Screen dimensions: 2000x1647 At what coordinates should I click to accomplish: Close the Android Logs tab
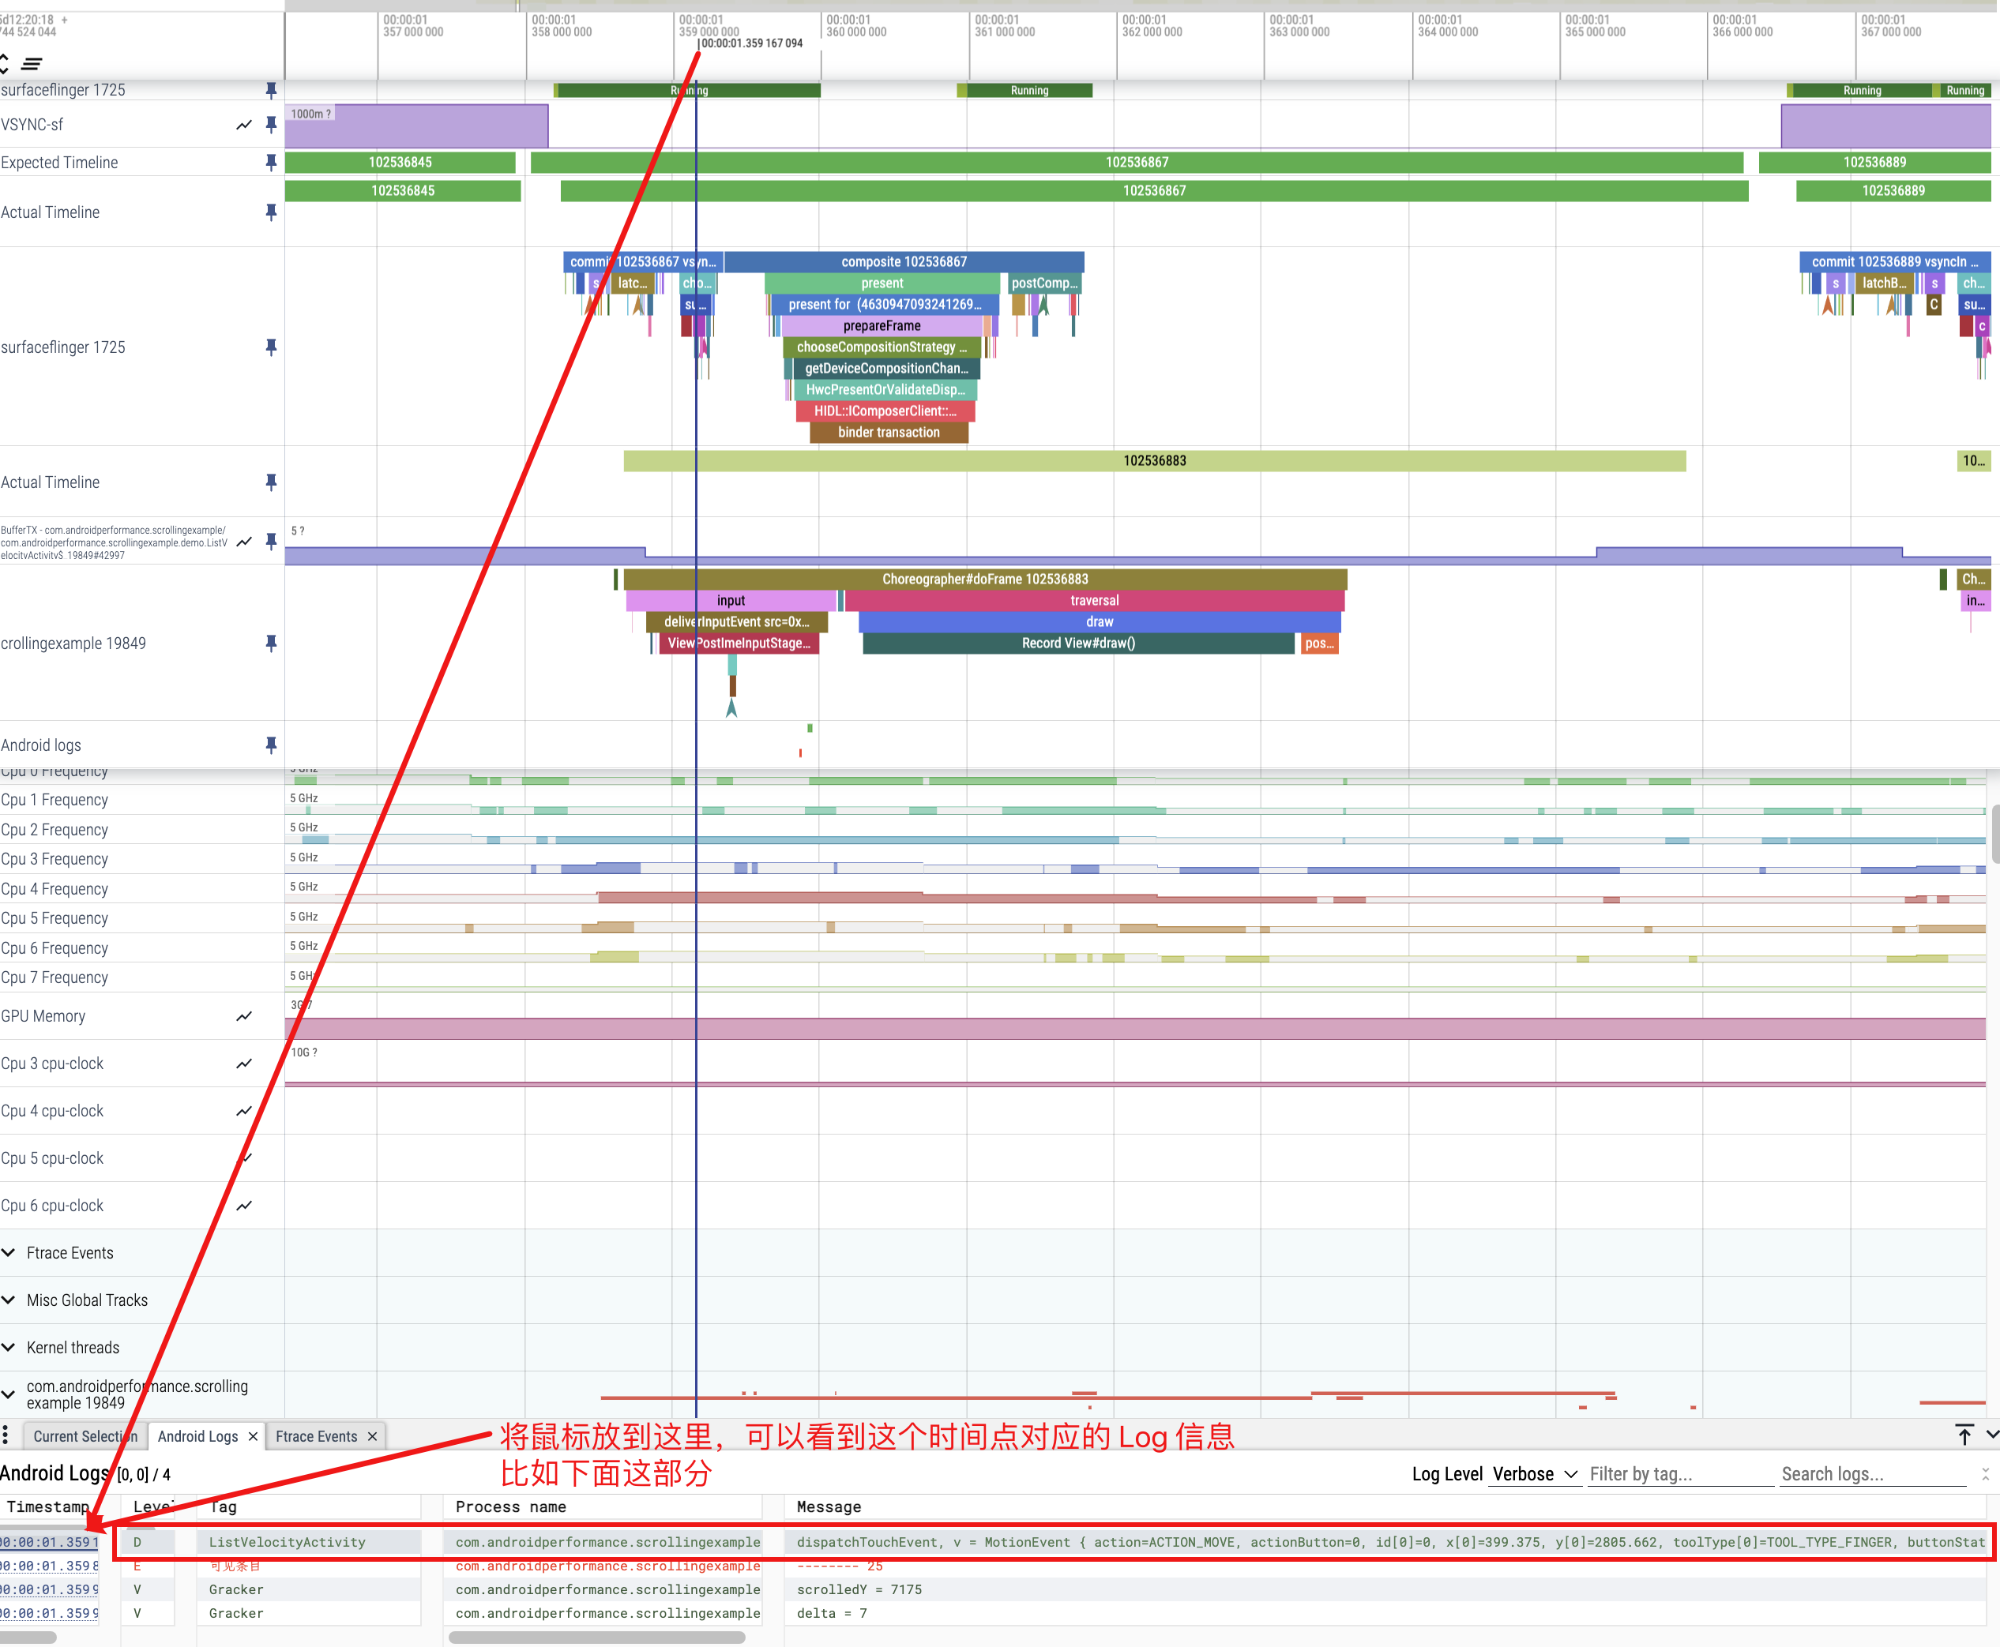pyautogui.click(x=253, y=1436)
